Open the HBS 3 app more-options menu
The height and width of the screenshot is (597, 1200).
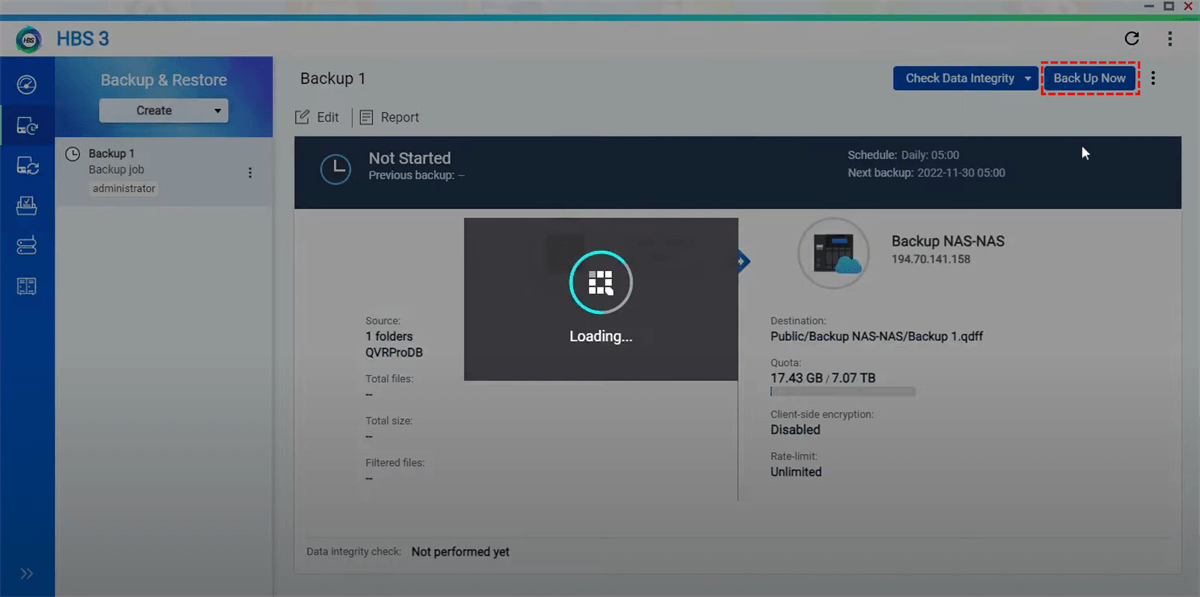coord(1169,39)
